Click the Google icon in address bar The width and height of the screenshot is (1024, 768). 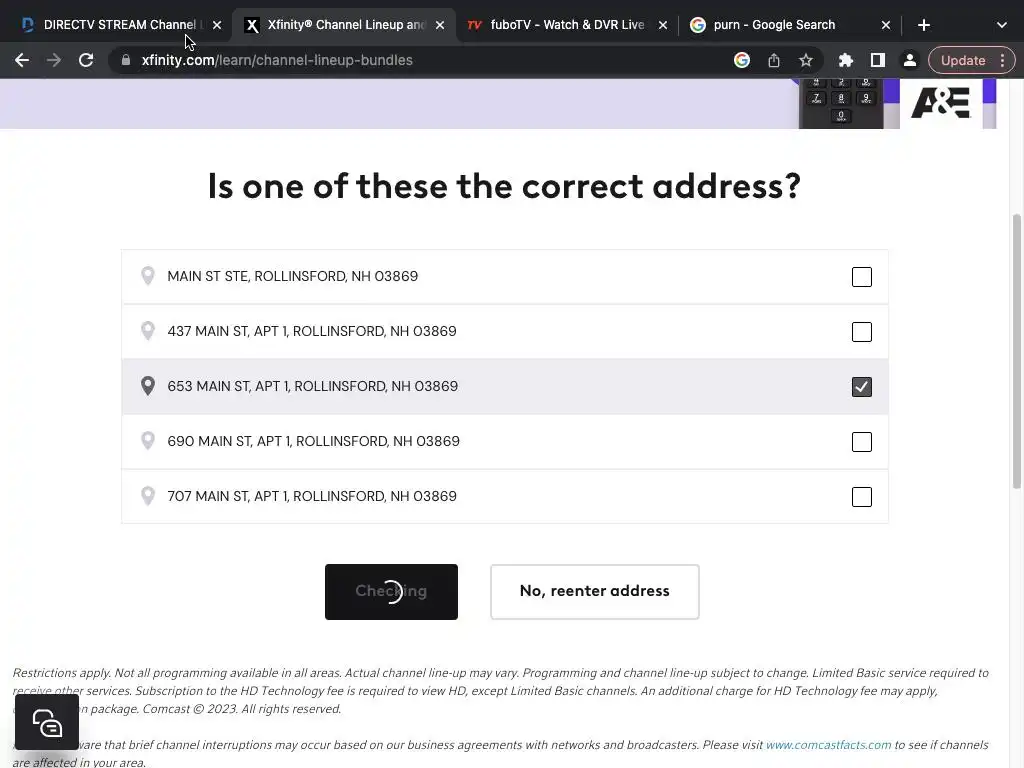742,60
